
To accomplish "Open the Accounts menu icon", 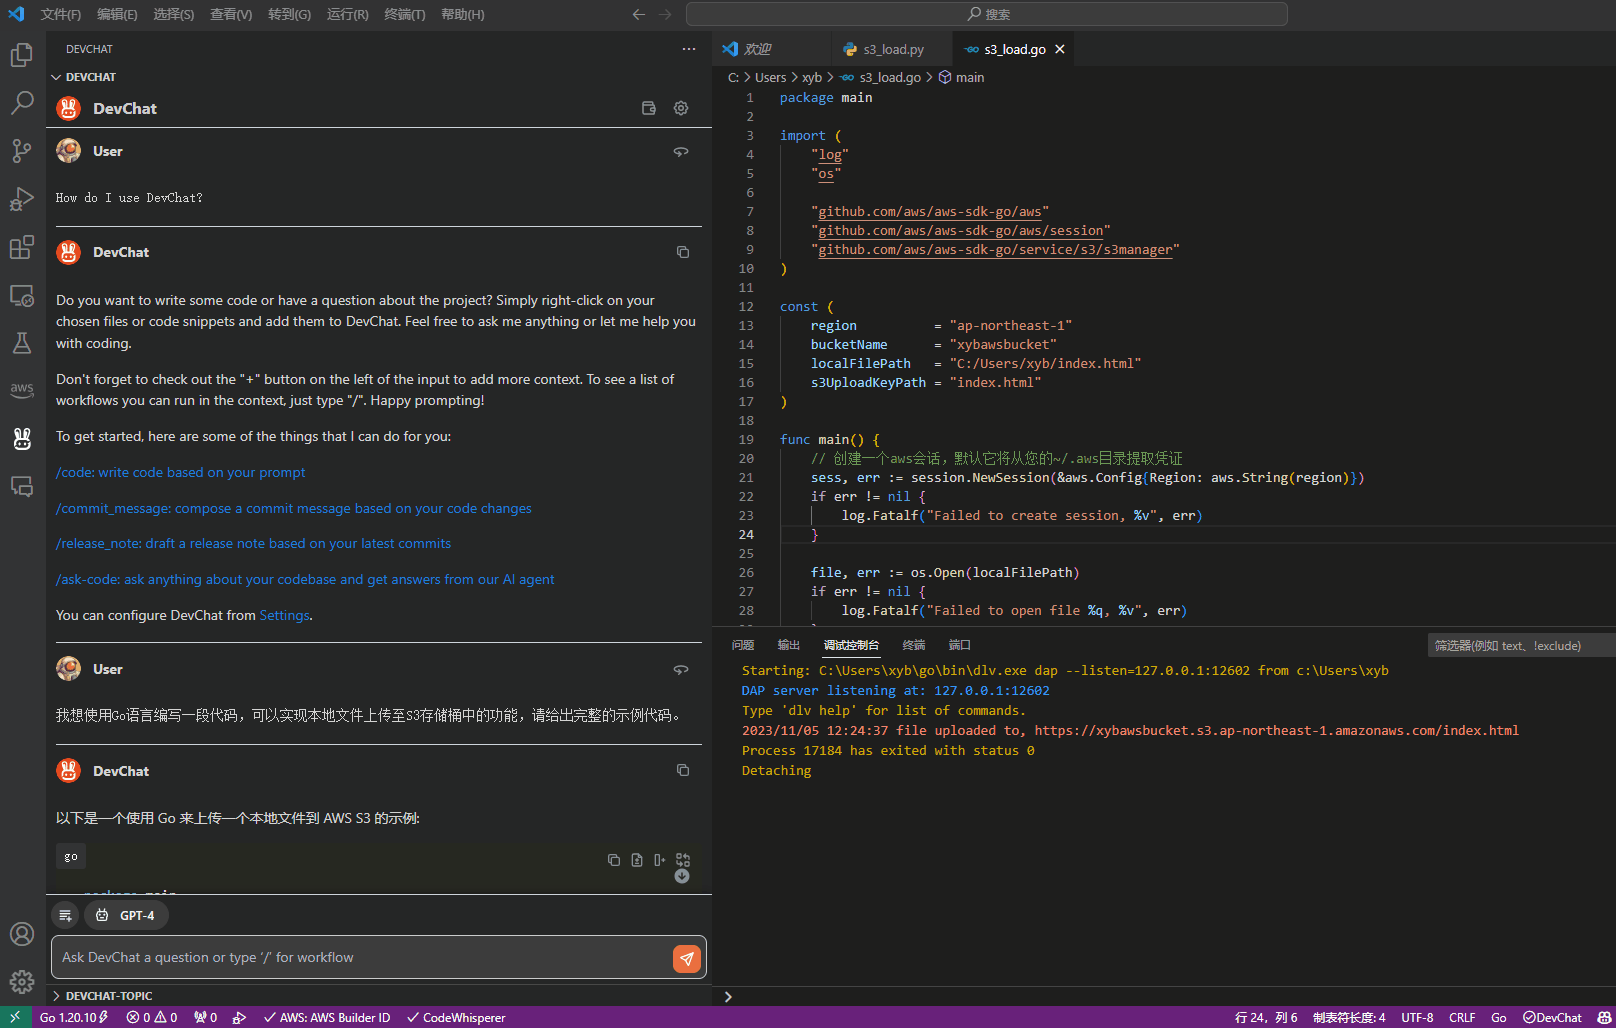I will 22,934.
